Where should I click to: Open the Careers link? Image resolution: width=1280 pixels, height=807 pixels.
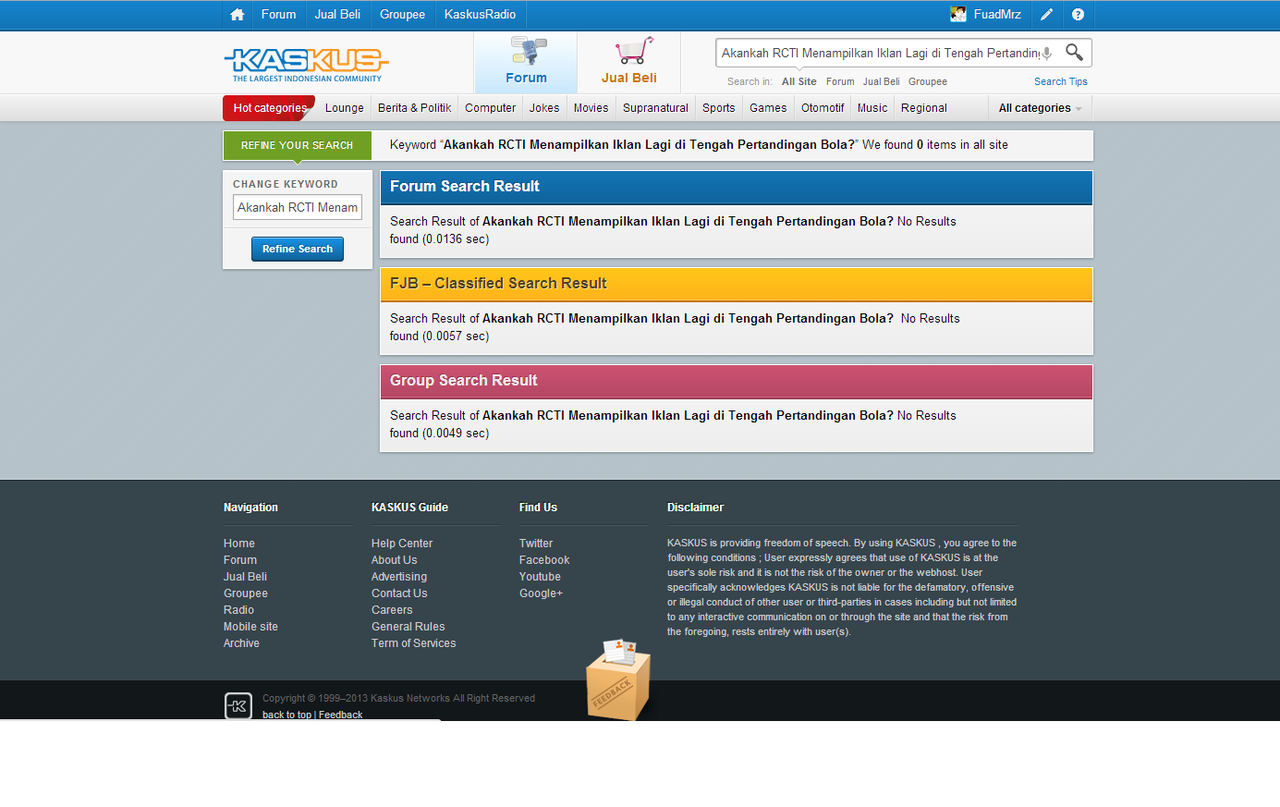click(x=392, y=610)
